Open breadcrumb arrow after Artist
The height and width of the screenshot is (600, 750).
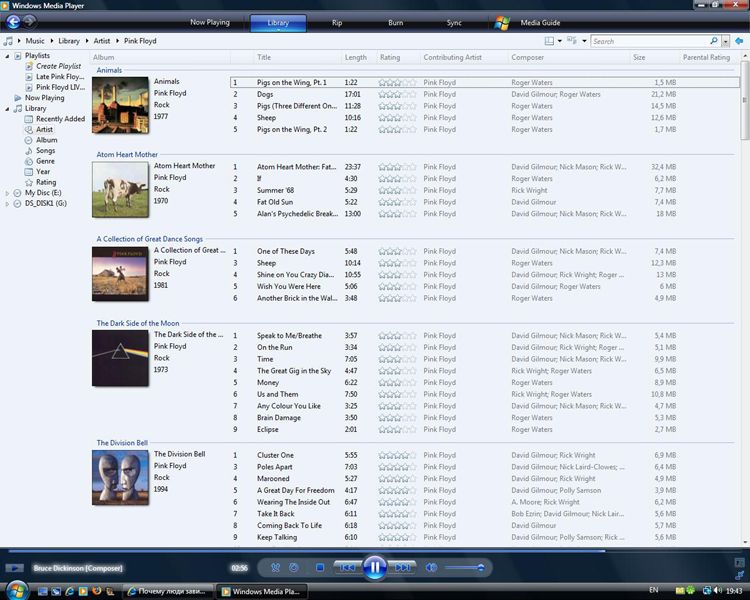click(117, 41)
